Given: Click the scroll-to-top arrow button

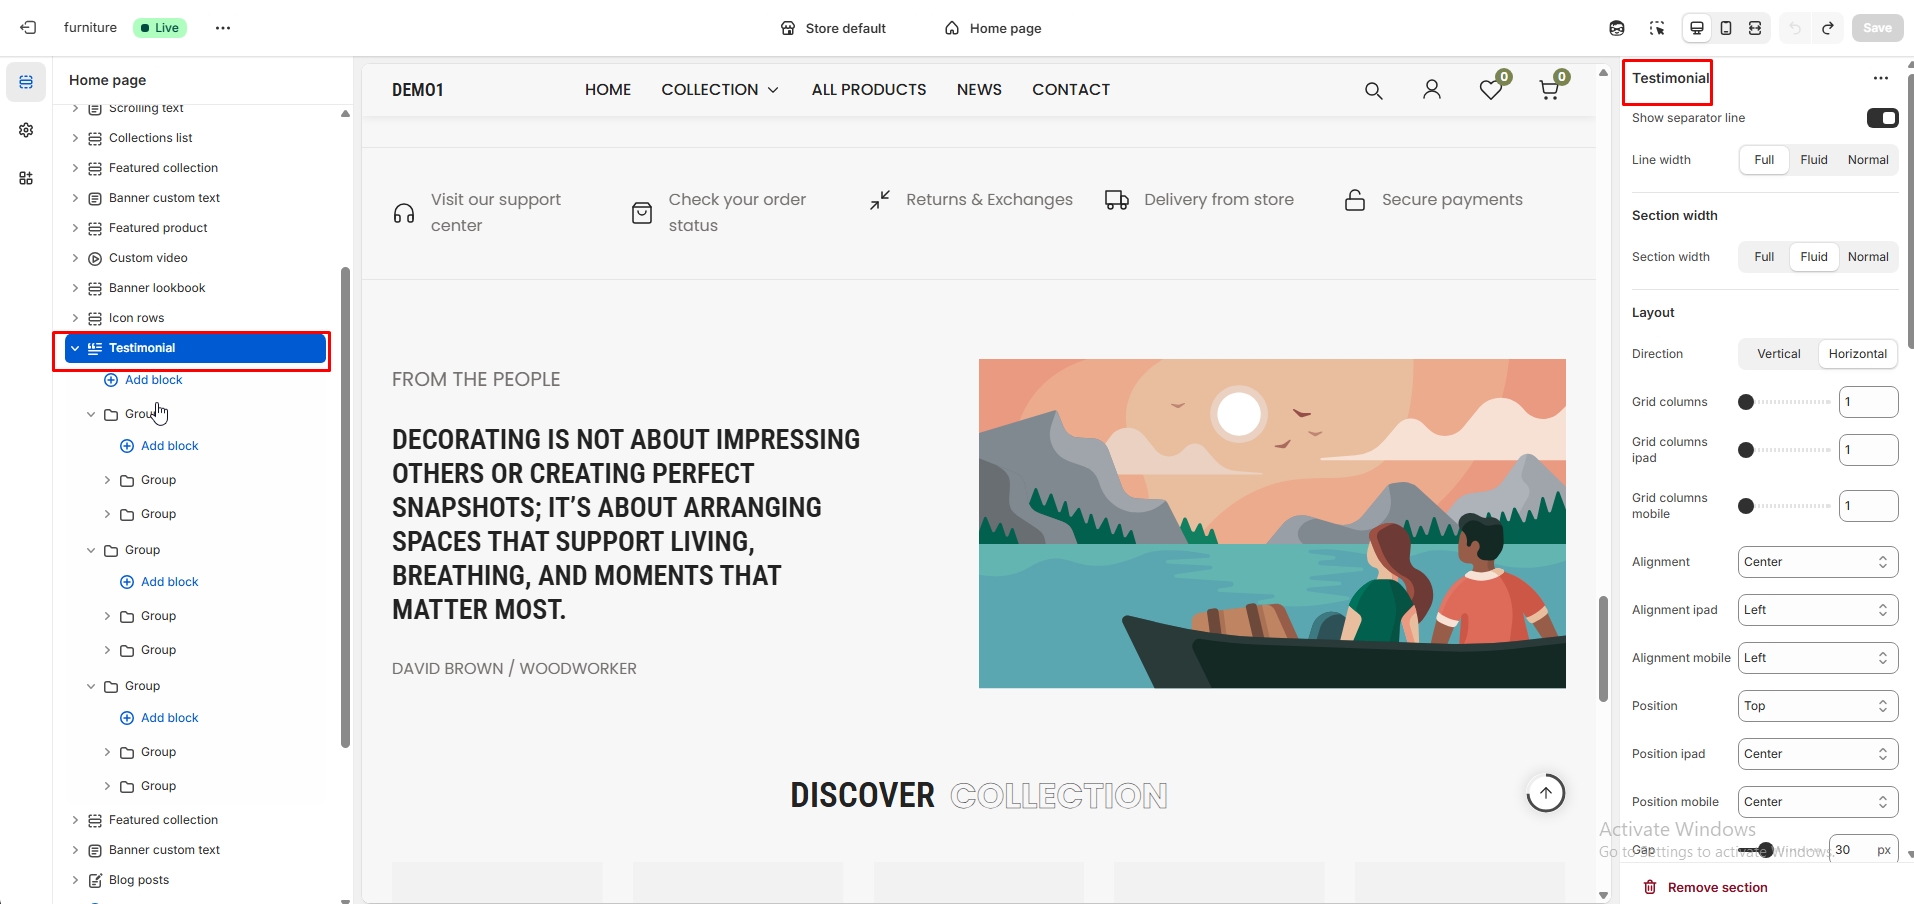Looking at the screenshot, I should [1545, 794].
